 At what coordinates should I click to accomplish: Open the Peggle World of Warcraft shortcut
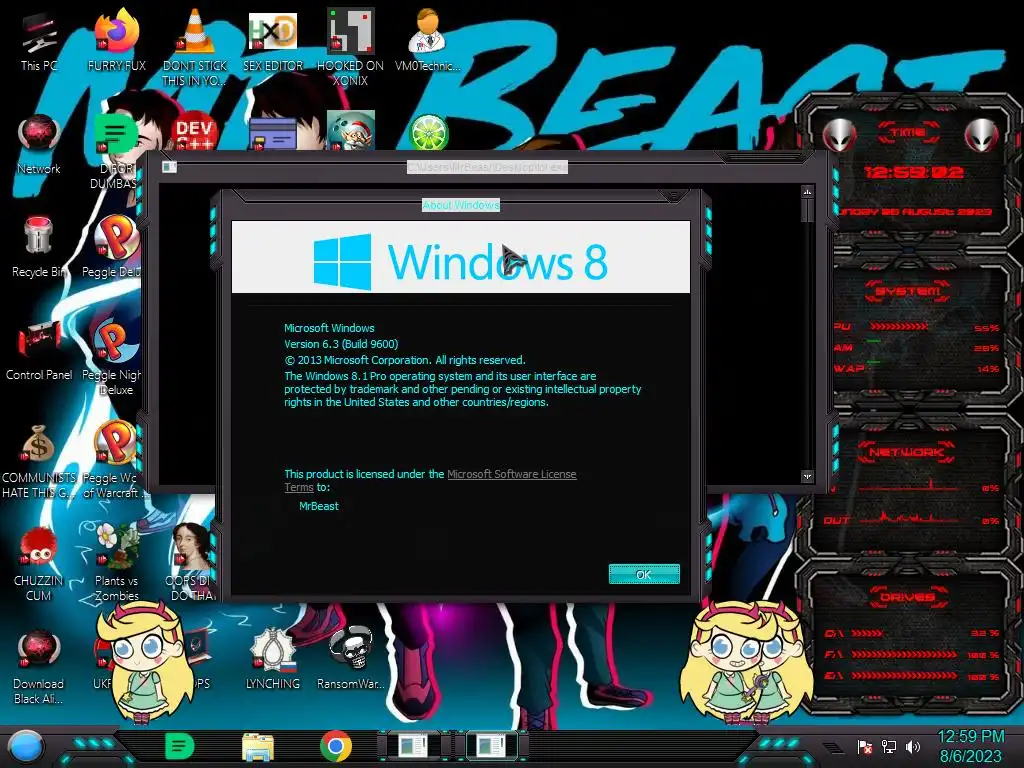tap(116, 461)
